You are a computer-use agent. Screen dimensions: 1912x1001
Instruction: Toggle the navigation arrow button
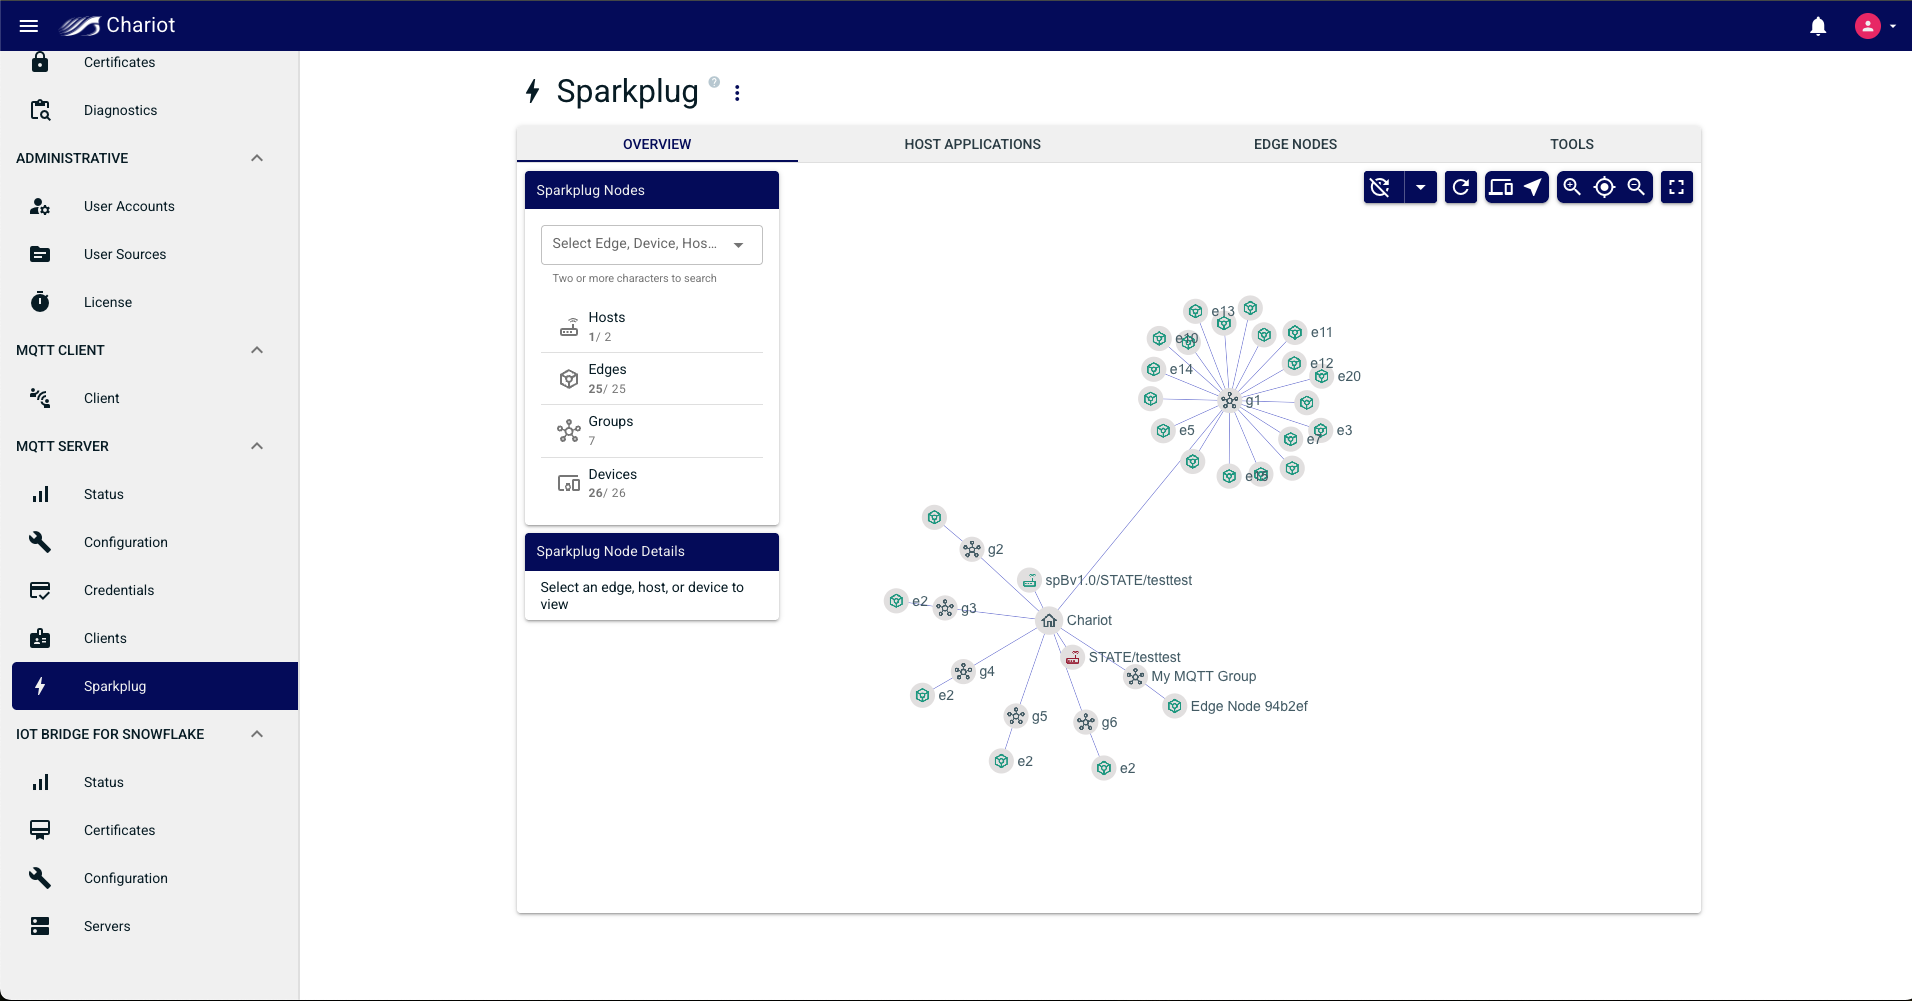pyautogui.click(x=1533, y=187)
